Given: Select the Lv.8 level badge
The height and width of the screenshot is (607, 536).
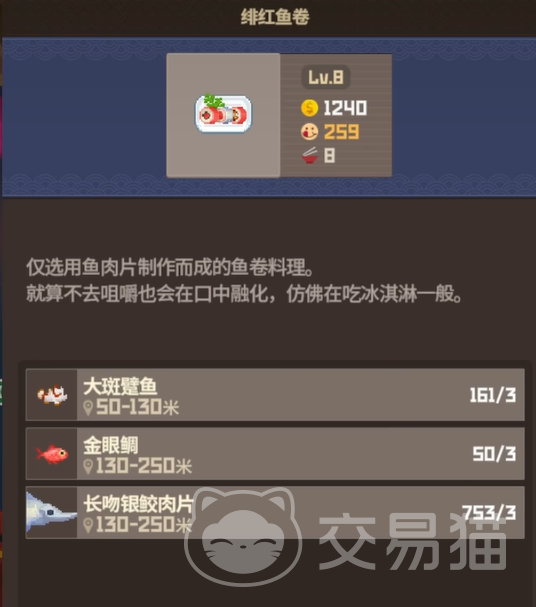Looking at the screenshot, I should click(x=326, y=77).
